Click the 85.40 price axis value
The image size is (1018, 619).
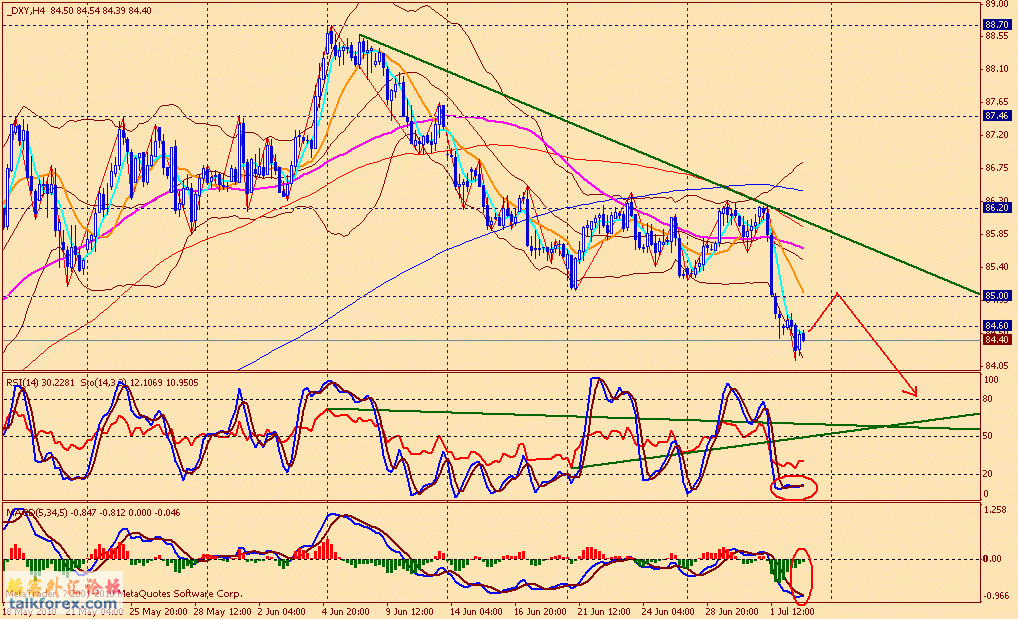(997, 267)
